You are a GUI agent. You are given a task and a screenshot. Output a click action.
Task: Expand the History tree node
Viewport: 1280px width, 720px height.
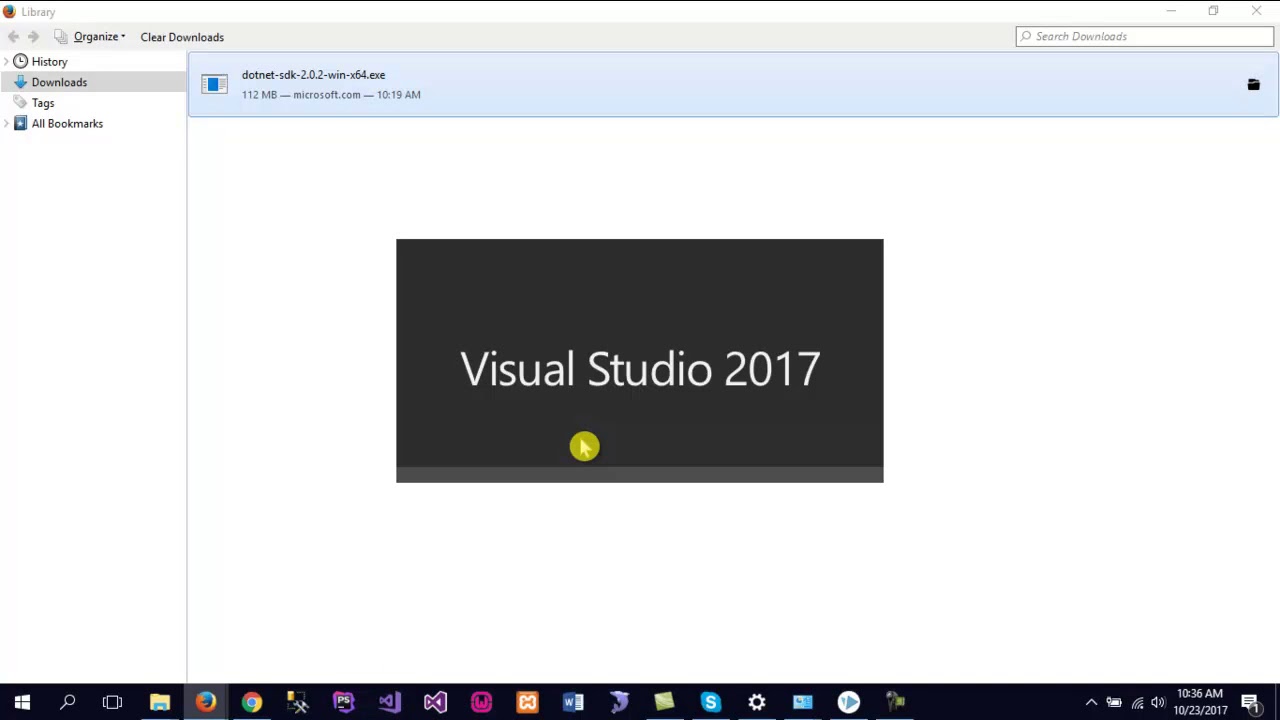[6, 62]
